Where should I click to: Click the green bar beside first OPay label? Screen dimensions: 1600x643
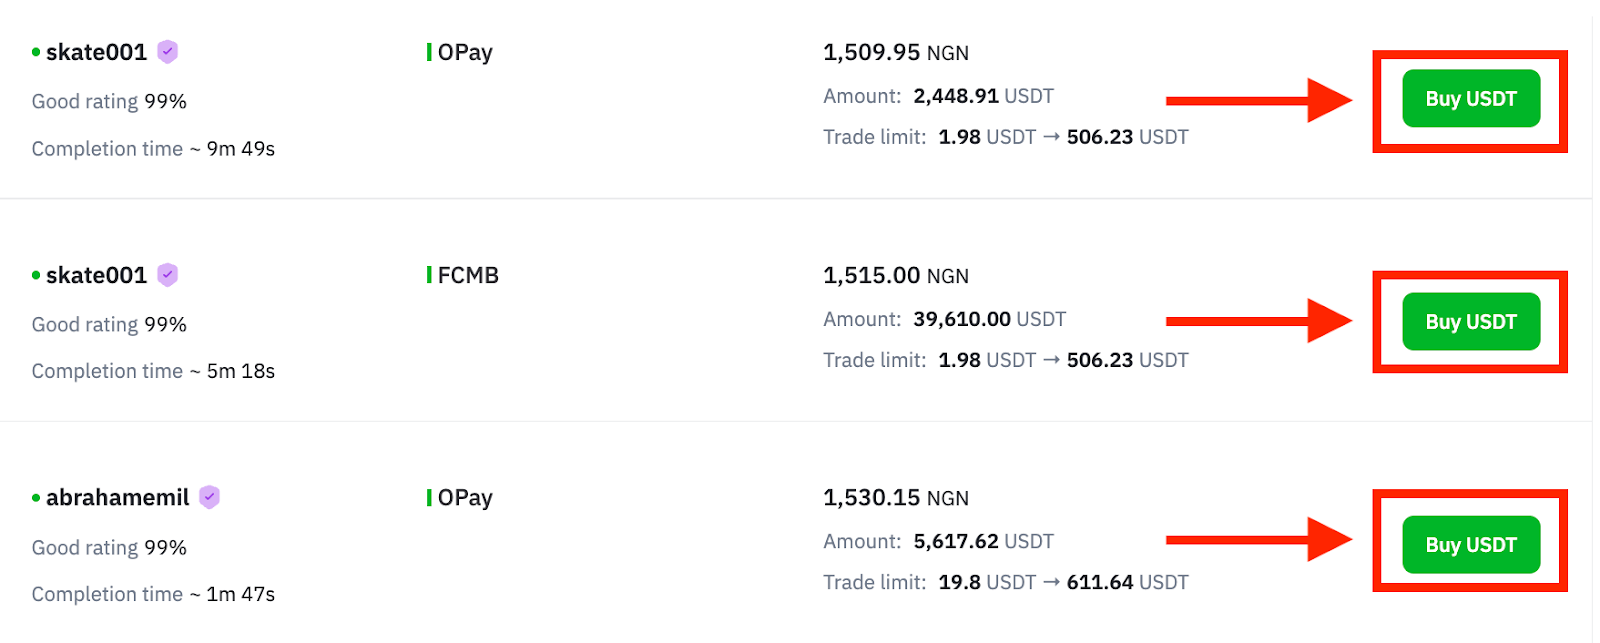click(429, 52)
